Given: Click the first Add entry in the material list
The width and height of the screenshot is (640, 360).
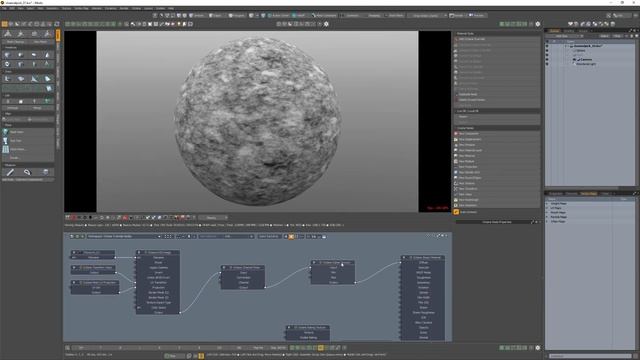Looking at the screenshot, I should point(497,133).
